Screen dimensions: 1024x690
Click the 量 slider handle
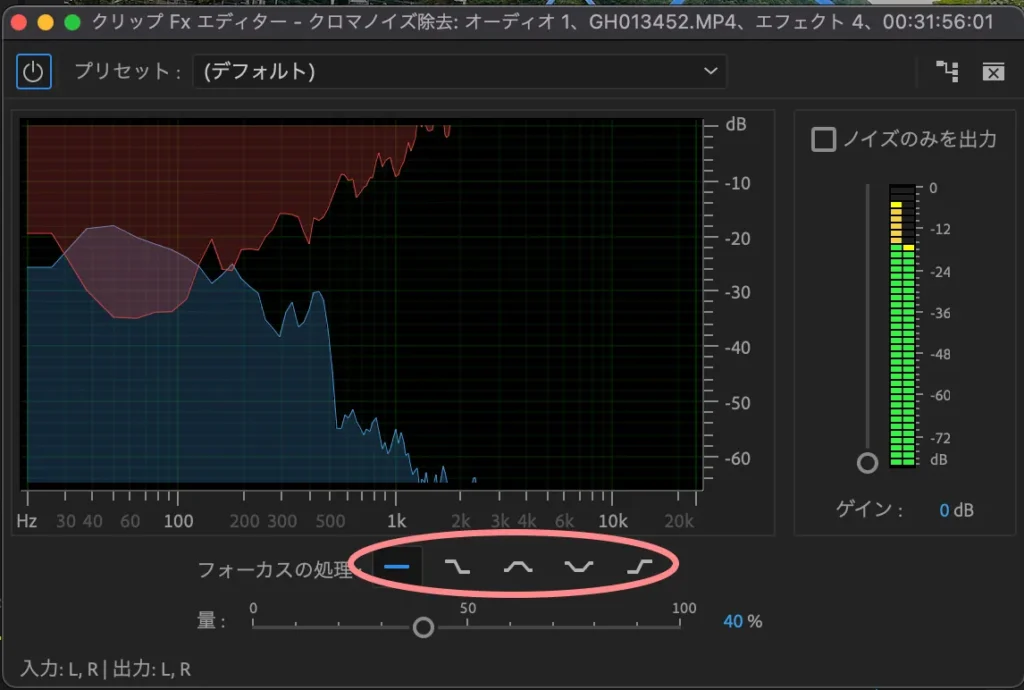pyautogui.click(x=424, y=627)
